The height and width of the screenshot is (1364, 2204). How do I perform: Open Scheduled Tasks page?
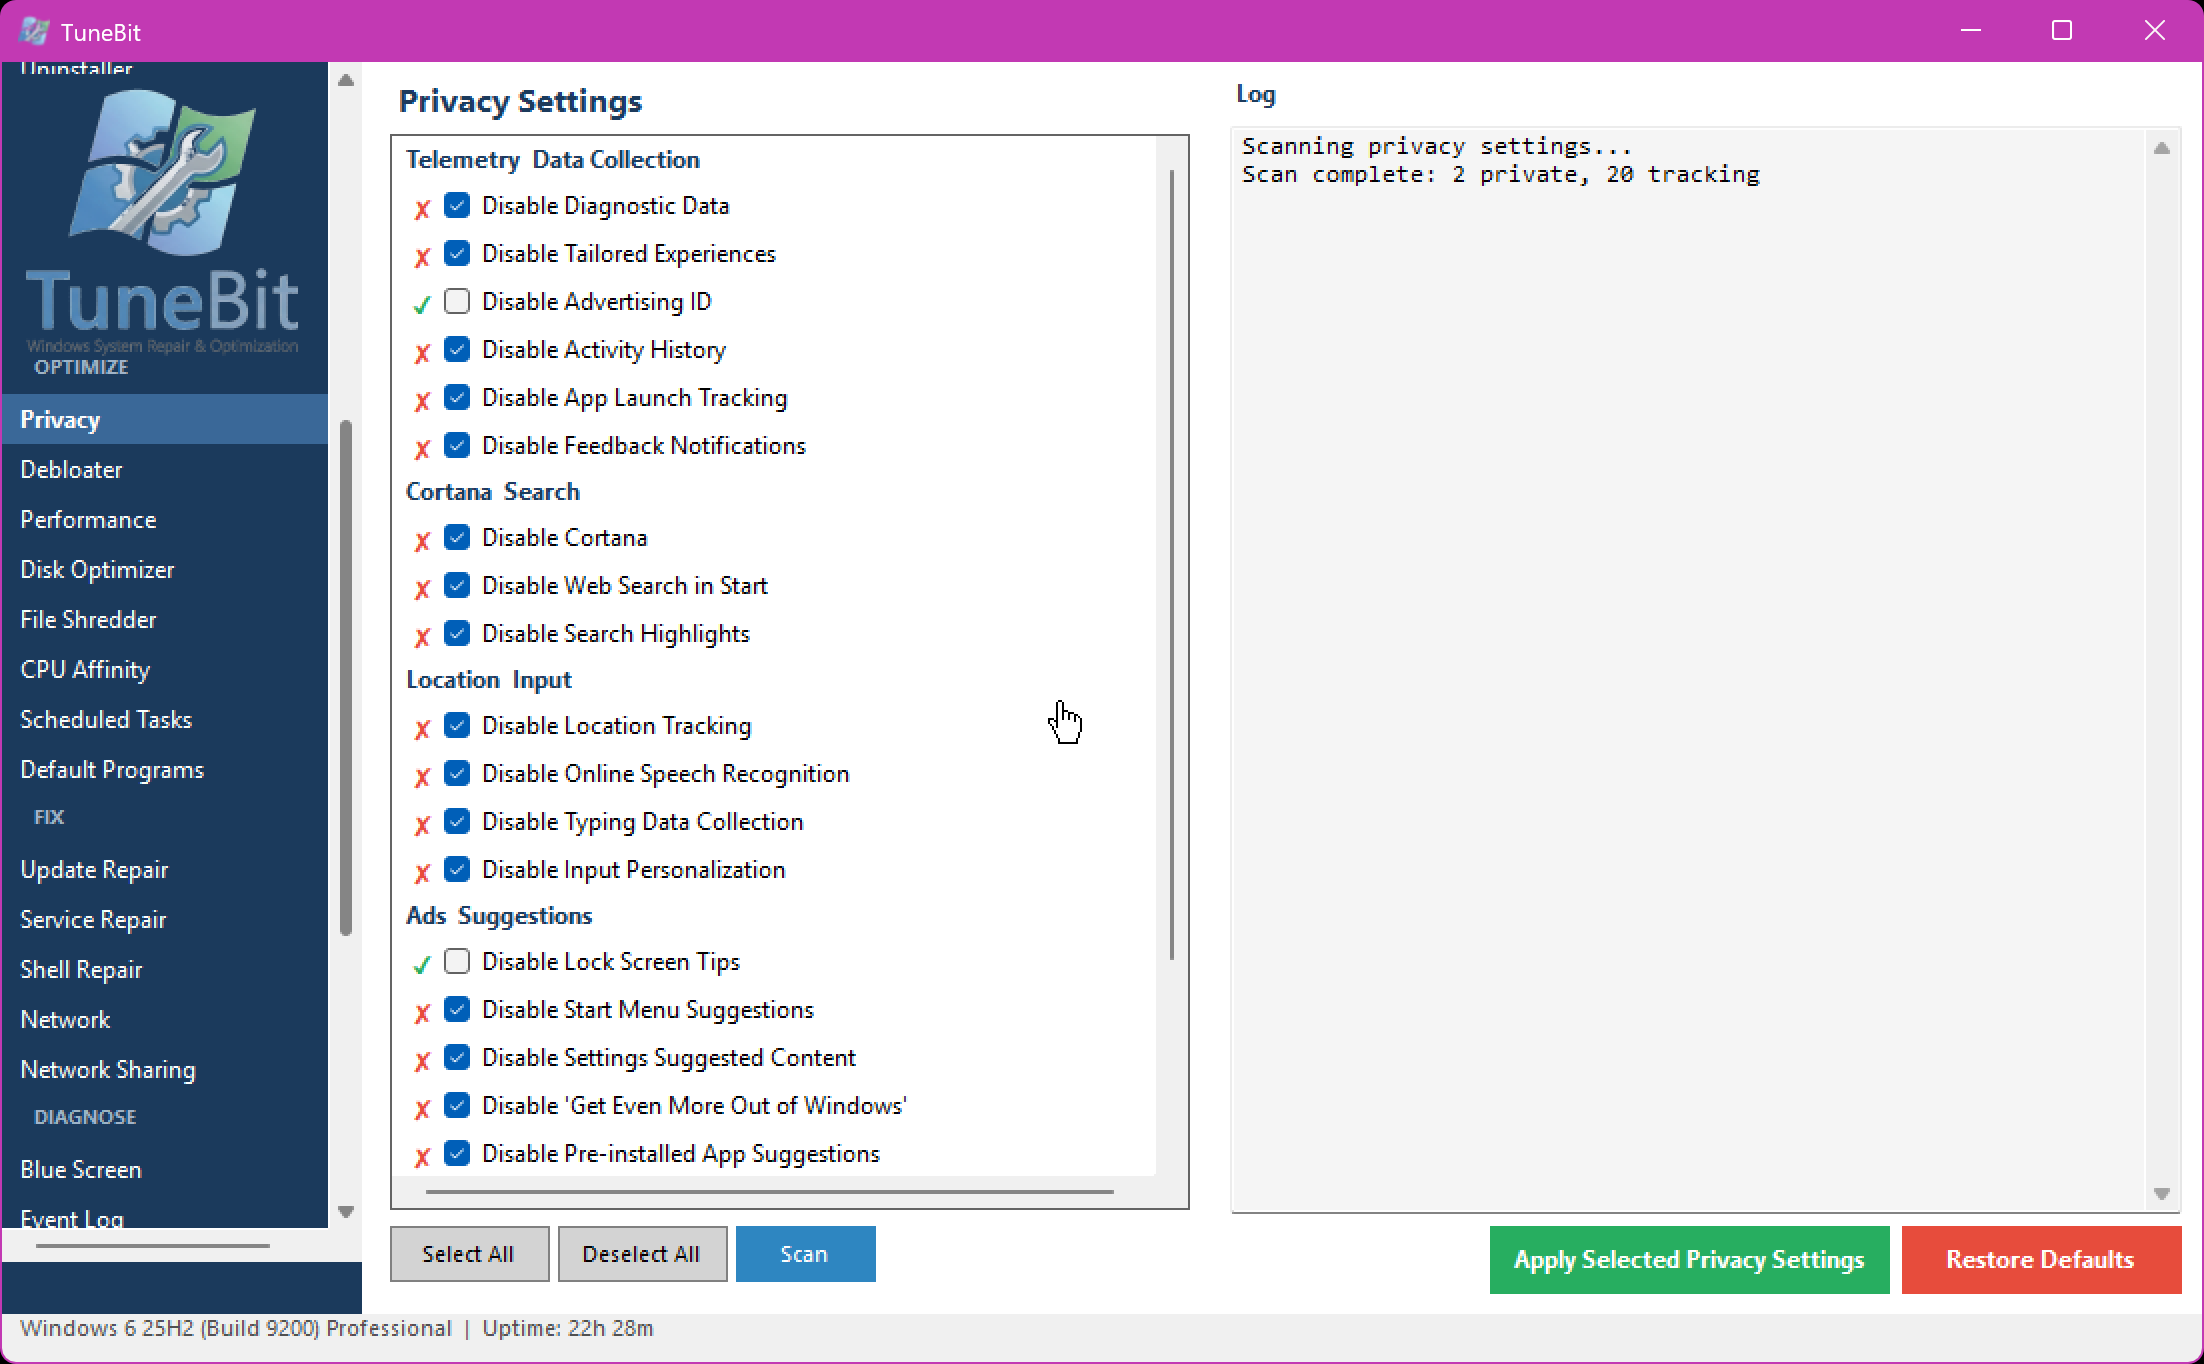(x=165, y=719)
